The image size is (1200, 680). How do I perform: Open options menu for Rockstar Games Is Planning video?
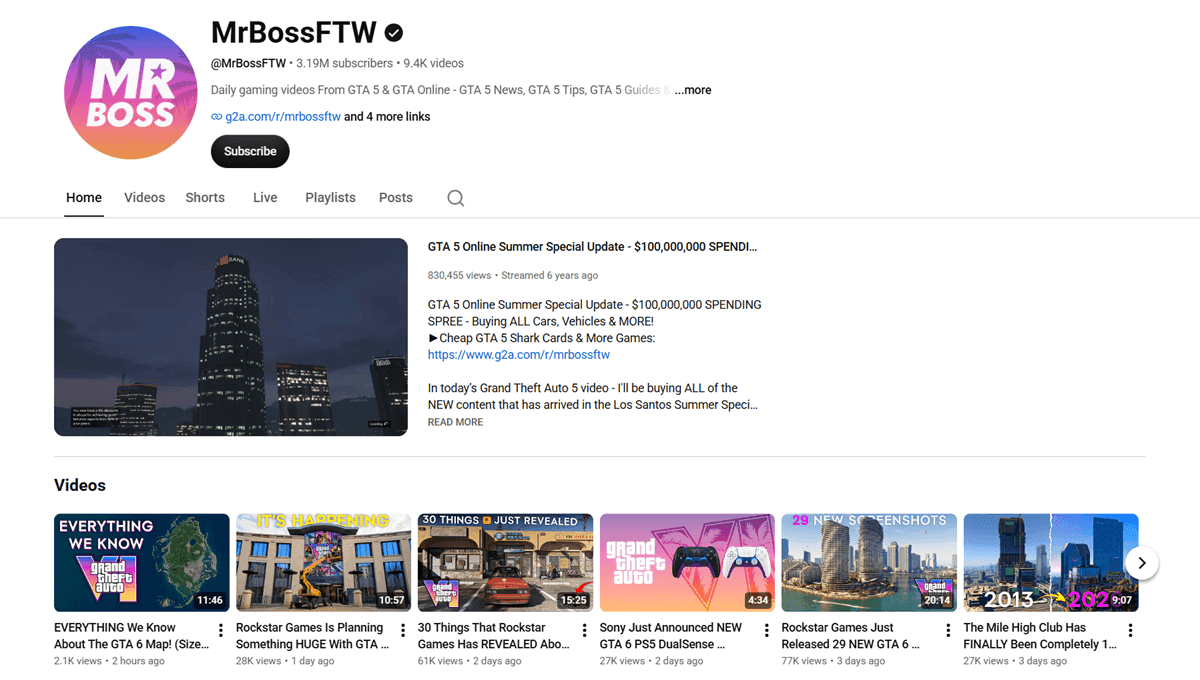tap(403, 631)
